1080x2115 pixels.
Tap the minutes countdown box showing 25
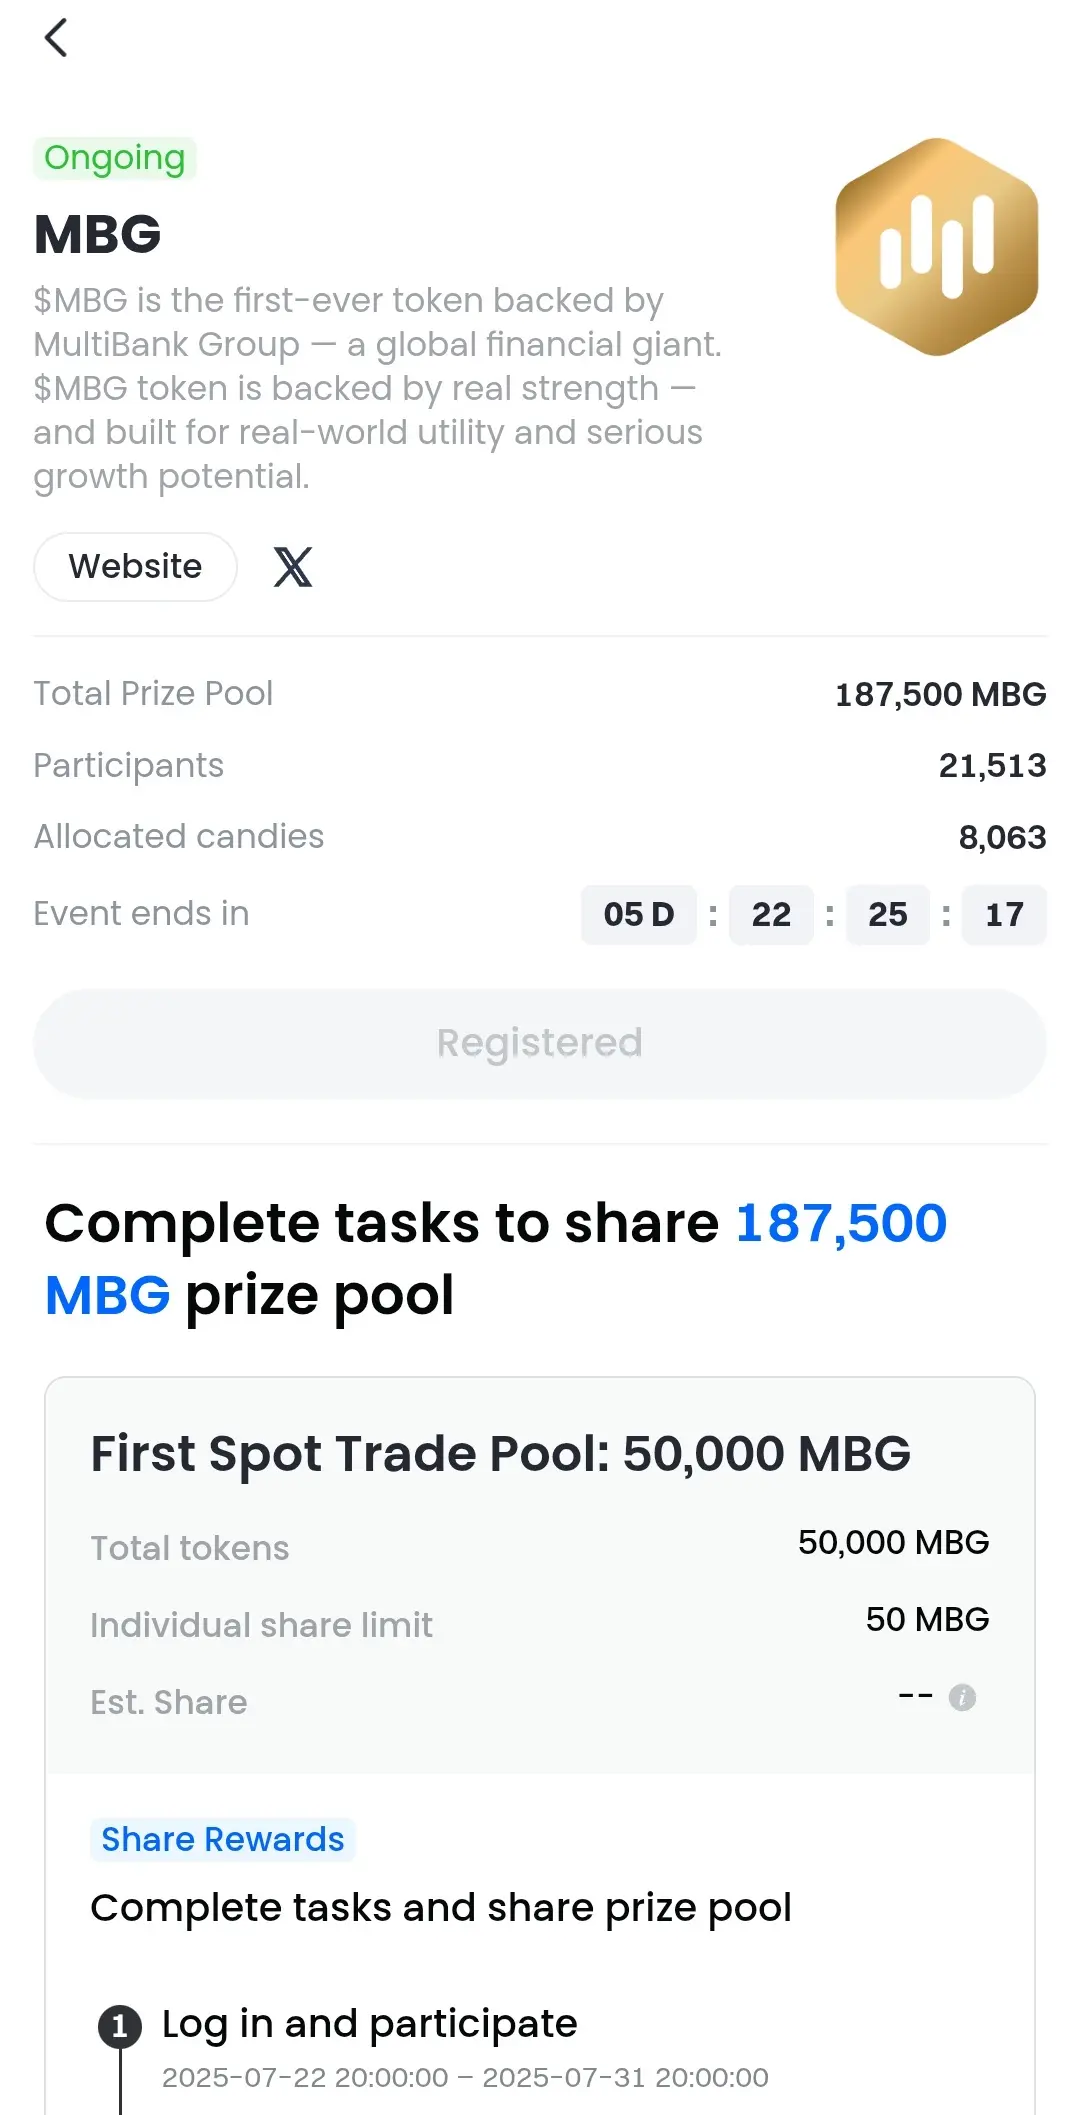pyautogui.click(x=888, y=914)
